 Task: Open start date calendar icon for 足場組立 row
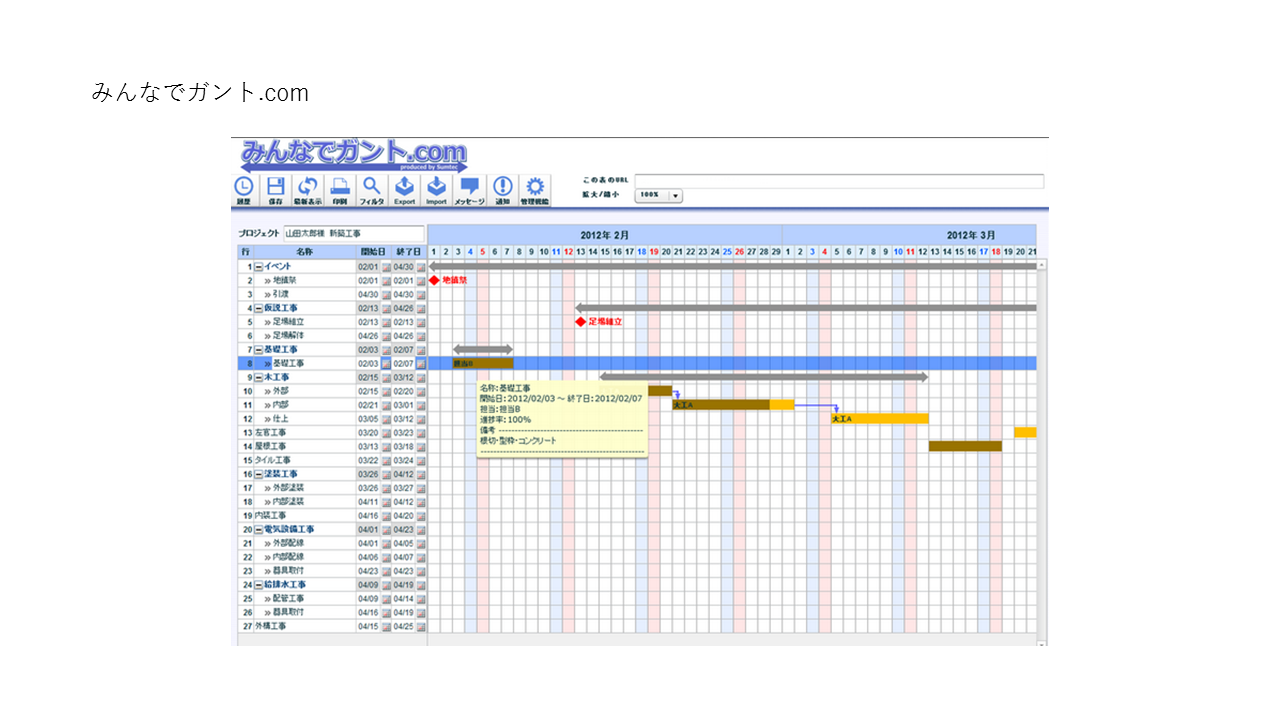(386, 323)
